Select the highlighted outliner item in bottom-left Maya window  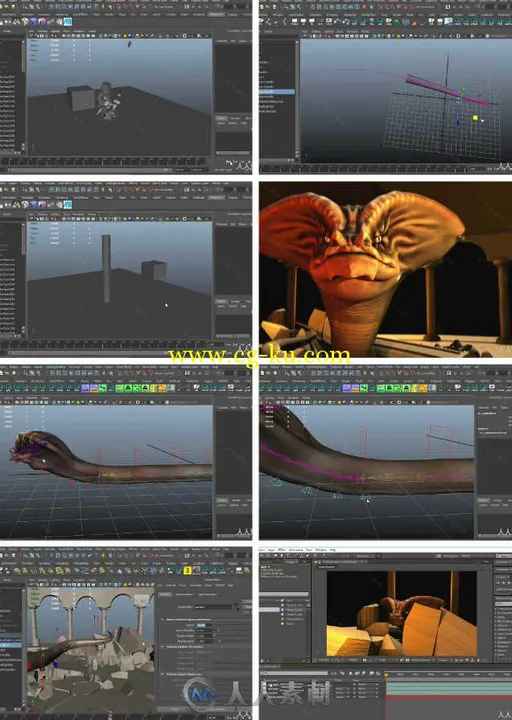(11, 645)
